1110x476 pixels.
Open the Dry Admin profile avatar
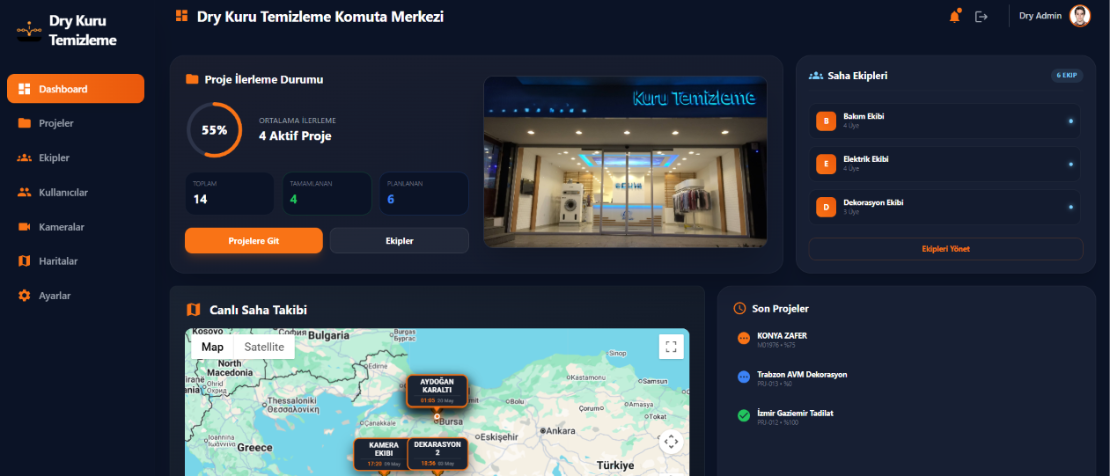point(1080,16)
